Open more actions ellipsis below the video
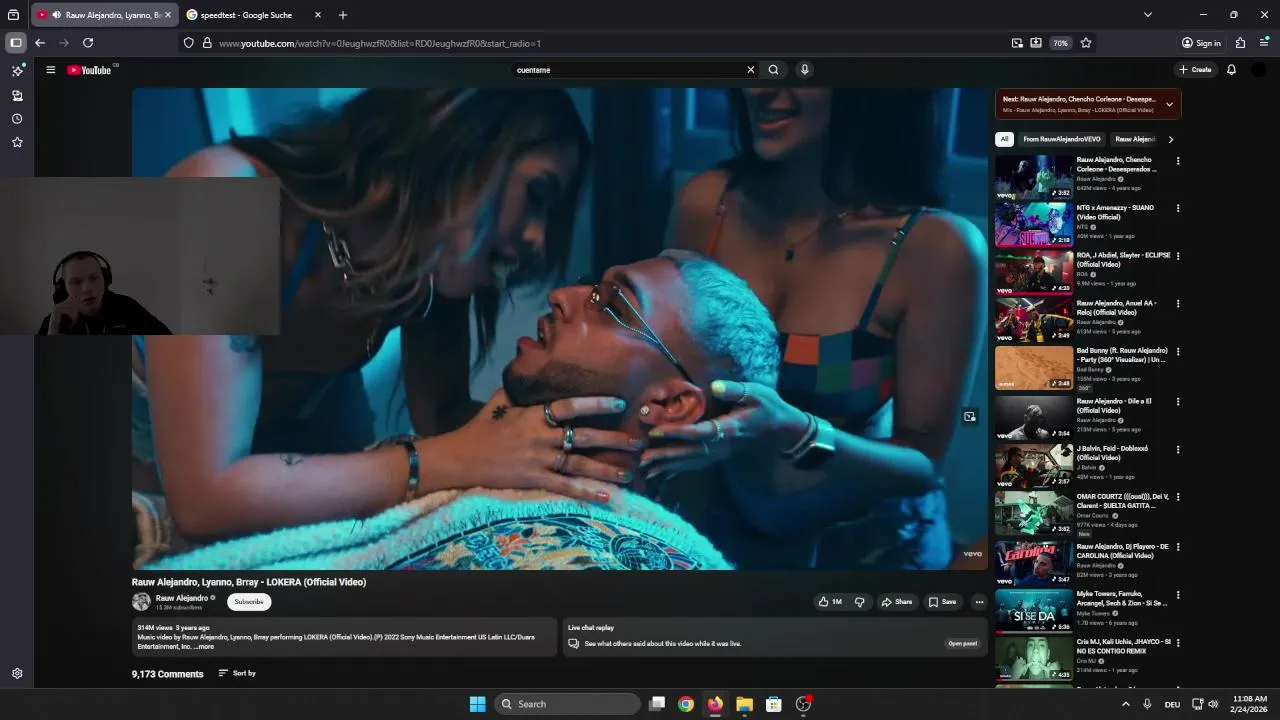The width and height of the screenshot is (1280, 720). pos(979,602)
